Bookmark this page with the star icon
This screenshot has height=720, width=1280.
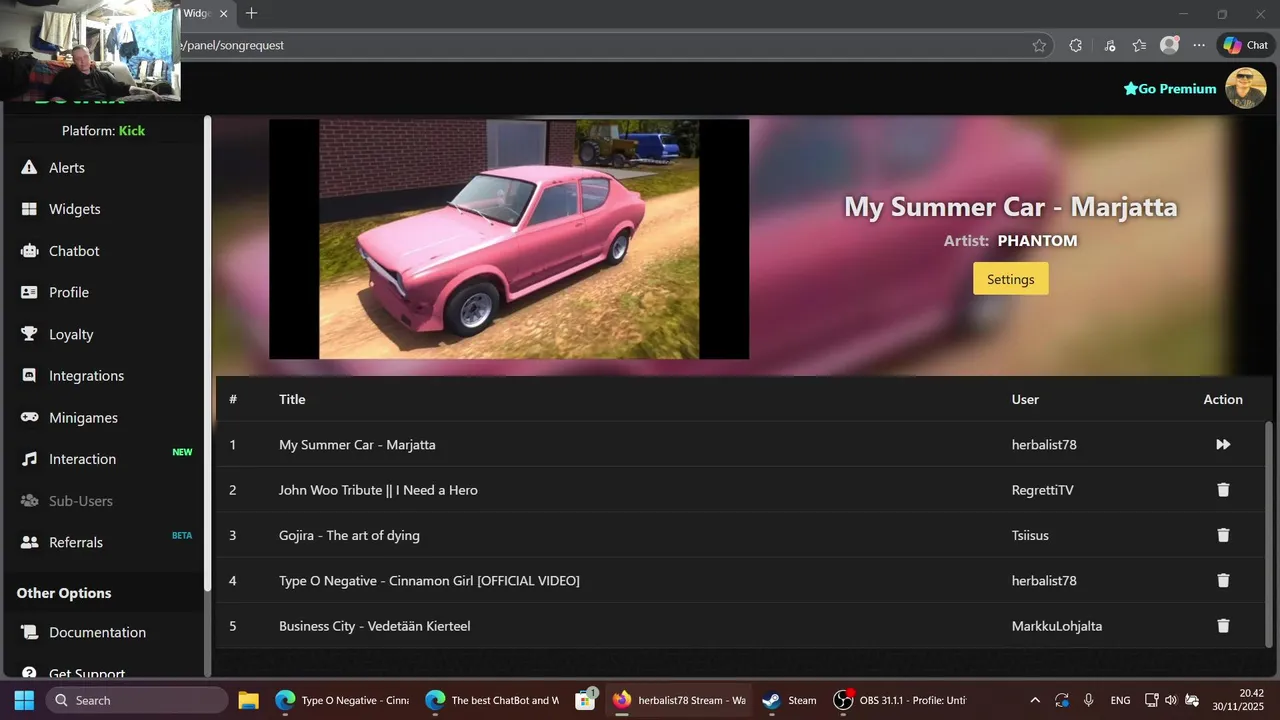(x=1039, y=45)
